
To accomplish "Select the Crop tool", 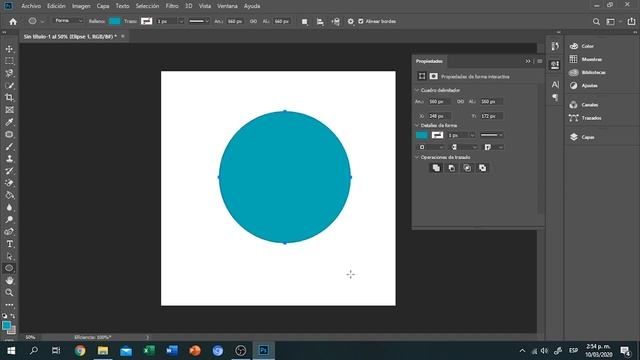I will [x=9, y=98].
